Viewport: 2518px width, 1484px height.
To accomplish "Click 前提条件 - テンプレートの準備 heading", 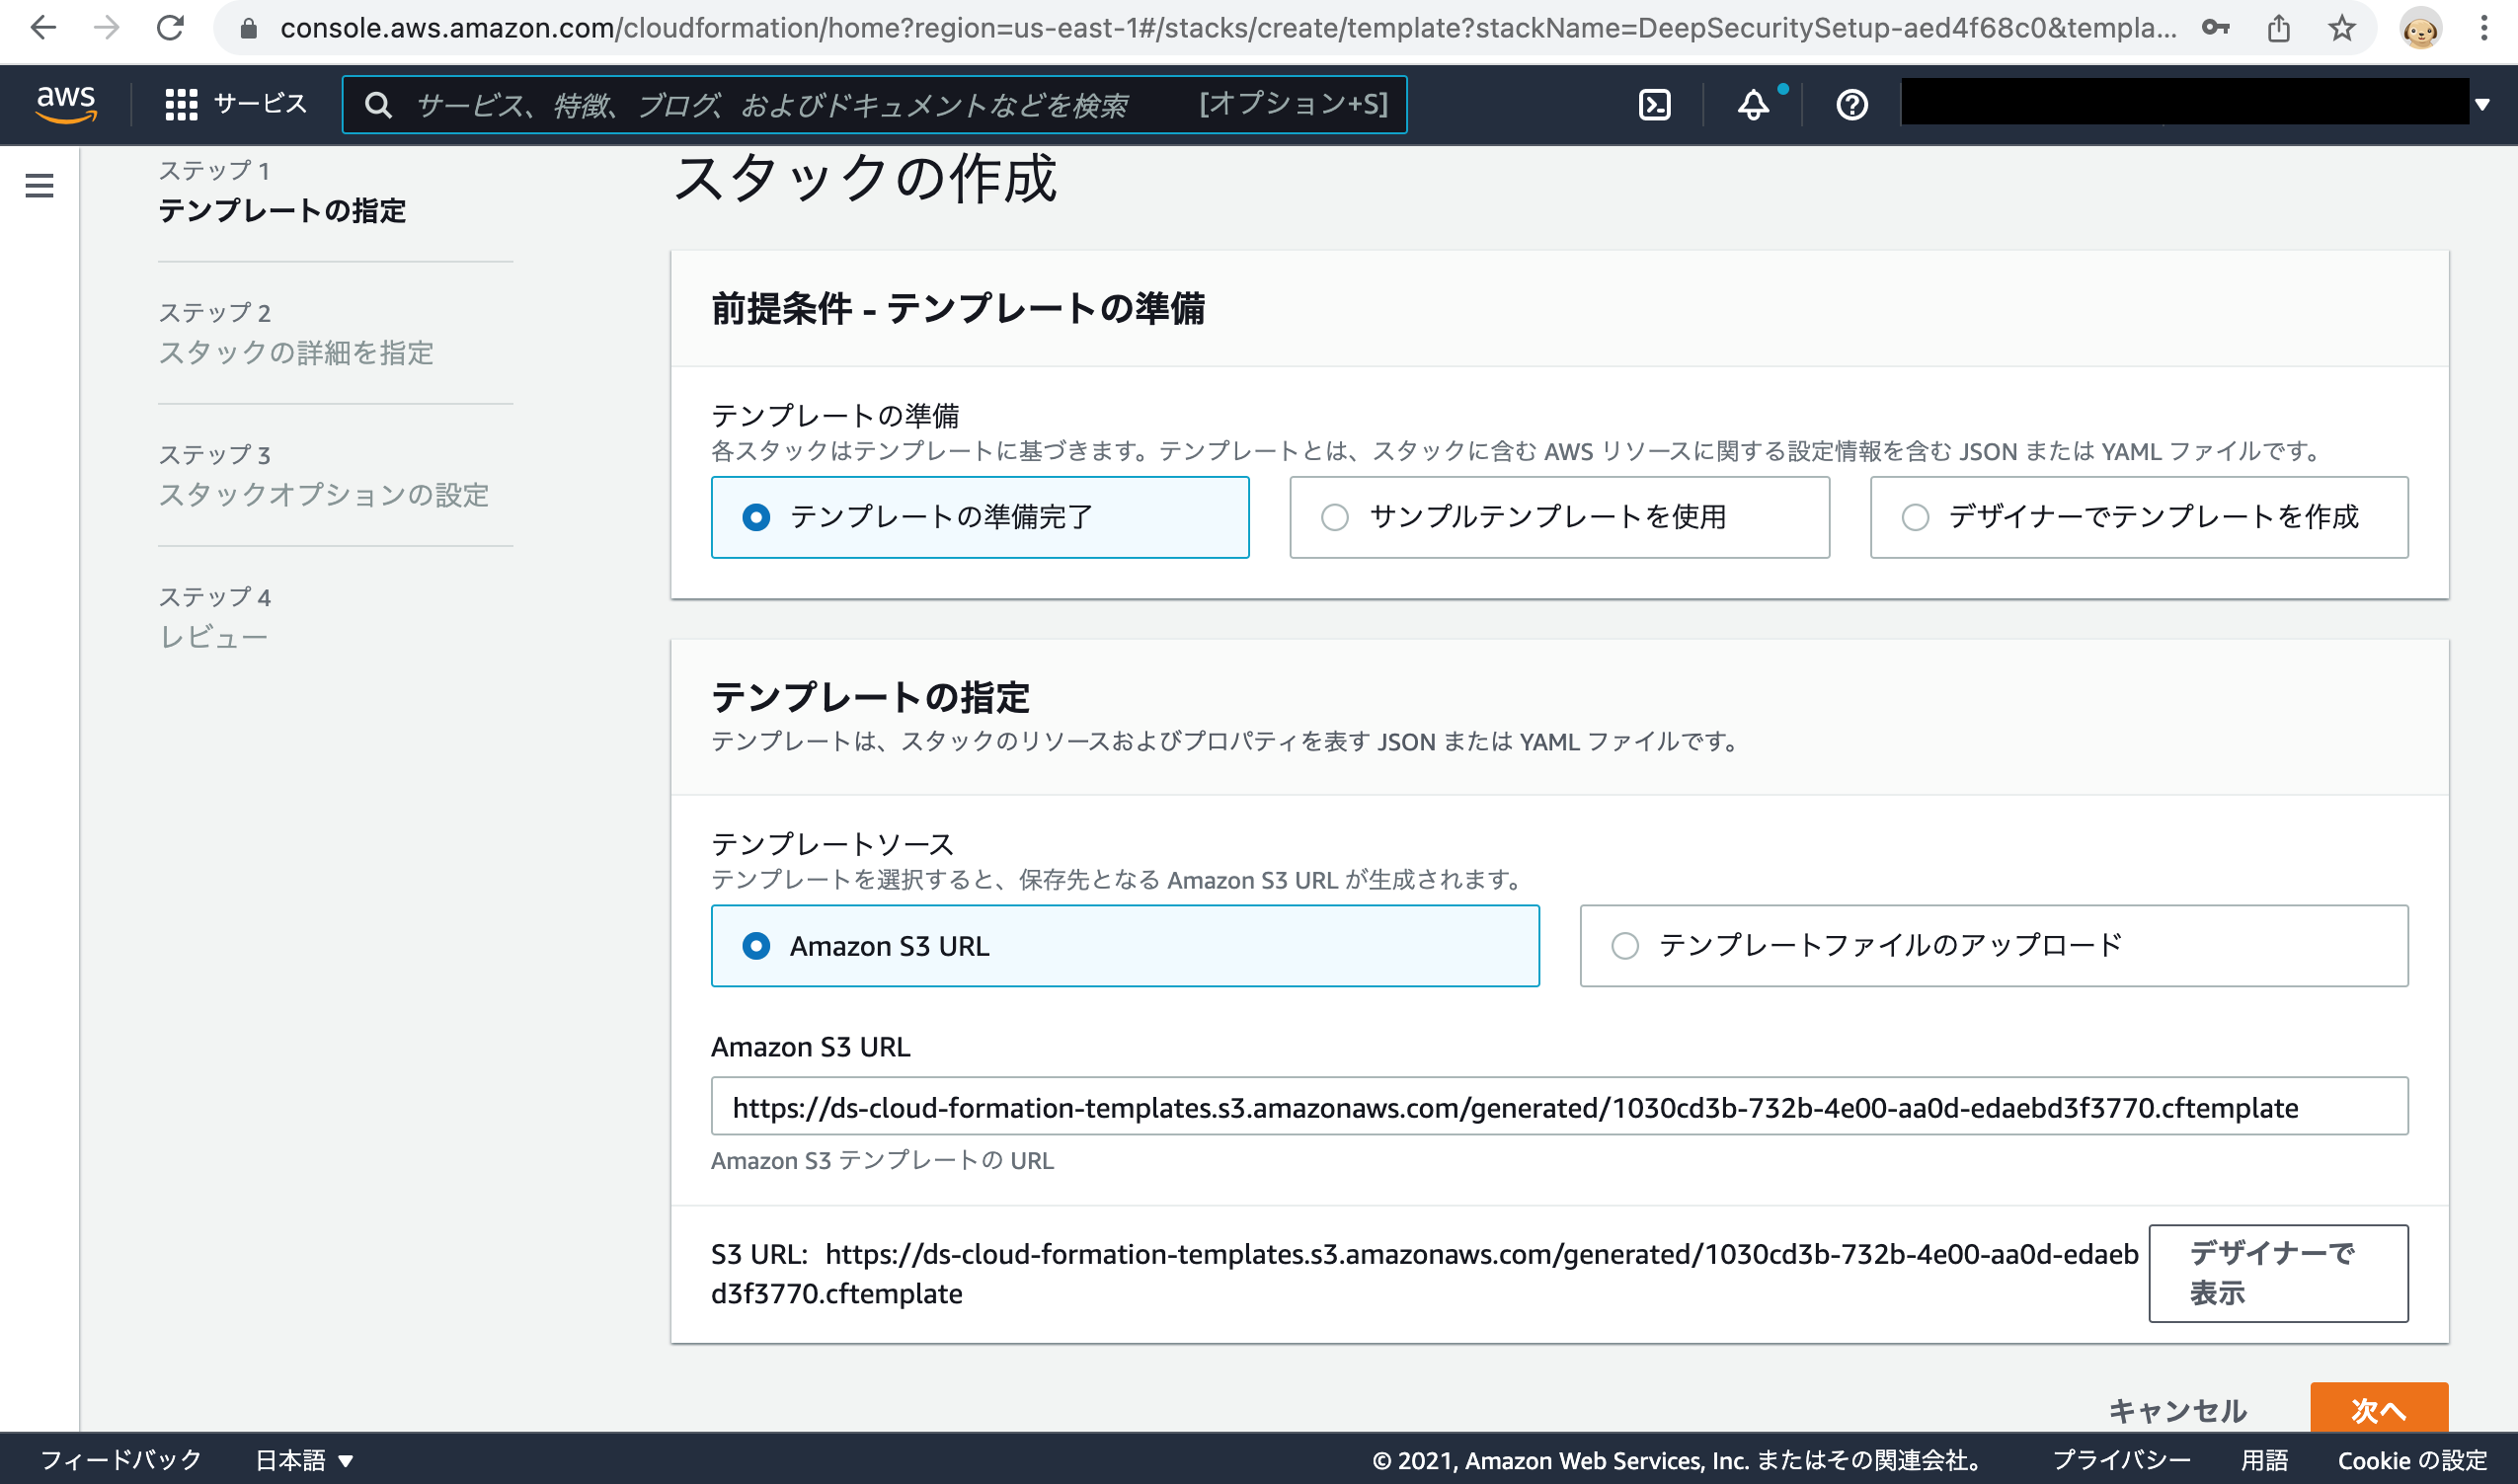I will (x=958, y=308).
